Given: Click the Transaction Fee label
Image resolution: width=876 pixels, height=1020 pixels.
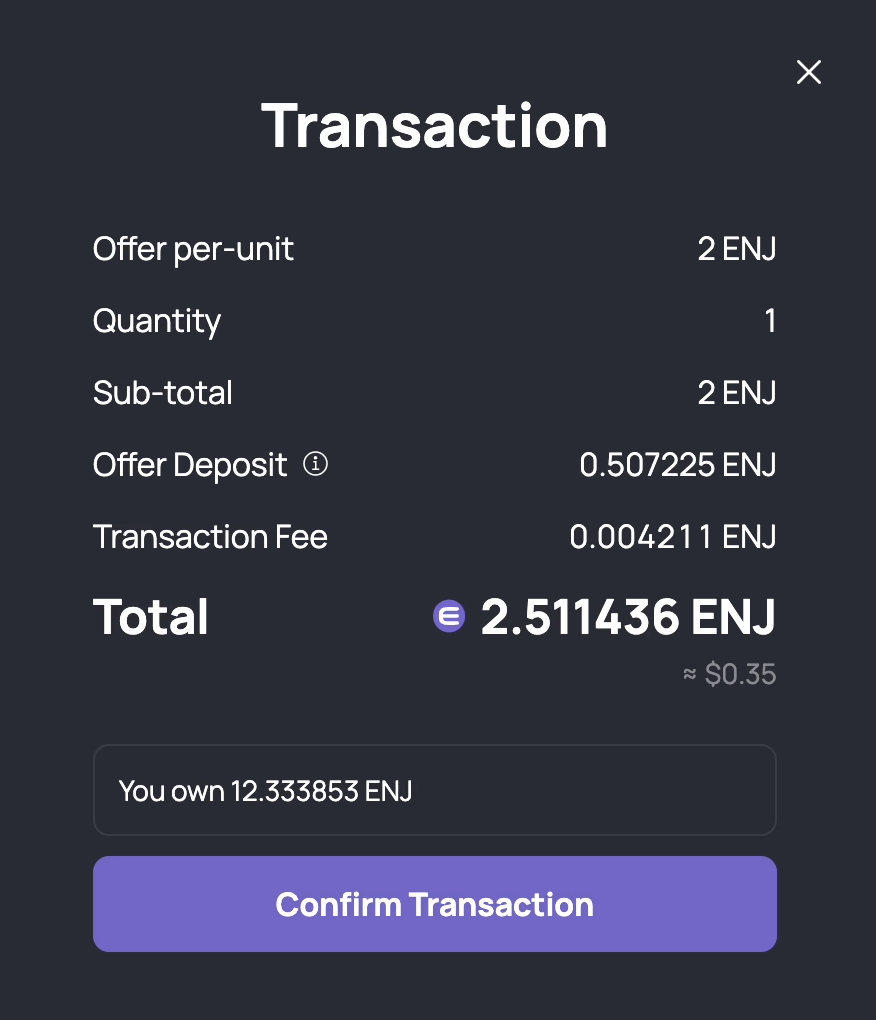Looking at the screenshot, I should tap(210, 537).
